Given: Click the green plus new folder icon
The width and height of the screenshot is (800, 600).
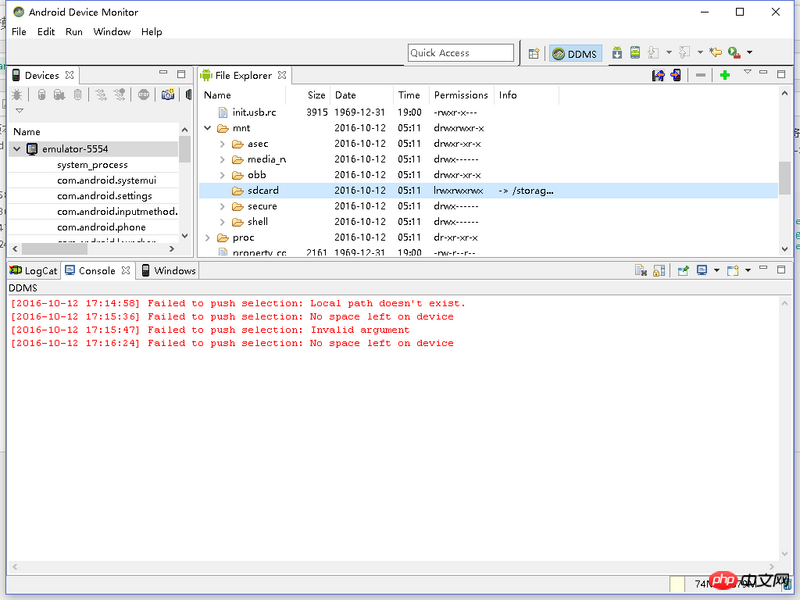Looking at the screenshot, I should [x=725, y=75].
